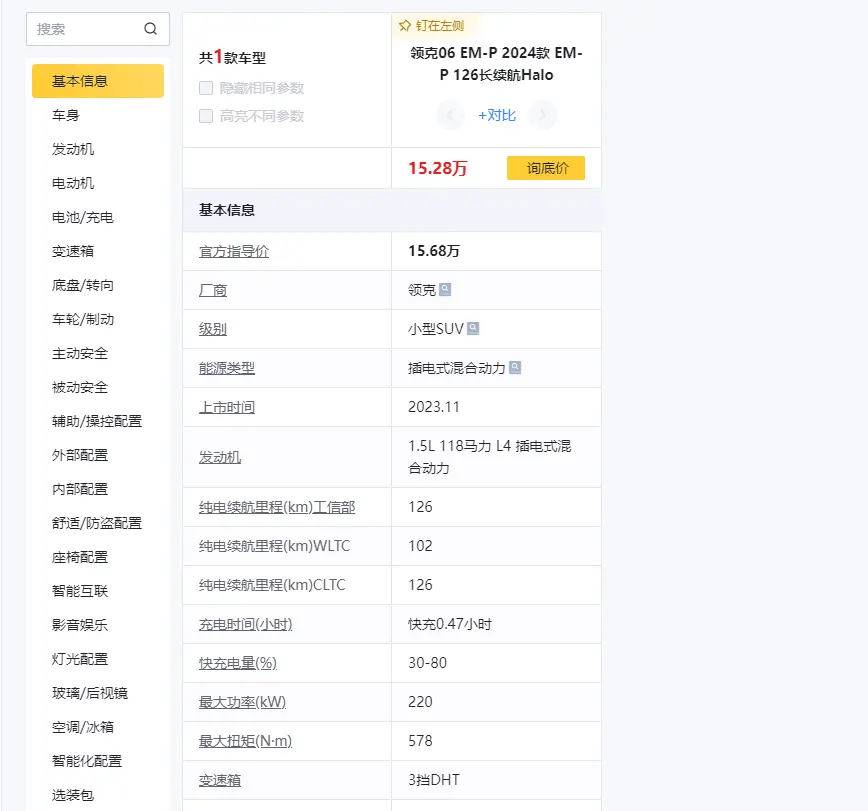This screenshot has height=811, width=868.
Task: Click the lookup icon next to 插电式混合动力
Action: point(515,368)
